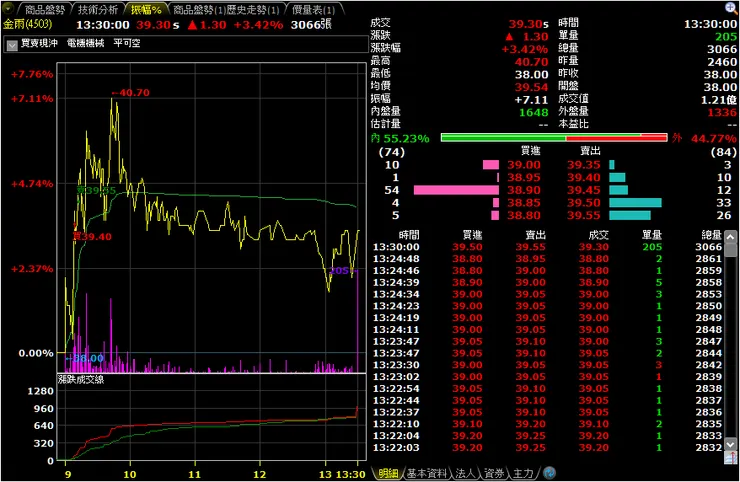The image size is (740, 482).
Task: Select the 13:22:03 trade row
Action: point(547,448)
